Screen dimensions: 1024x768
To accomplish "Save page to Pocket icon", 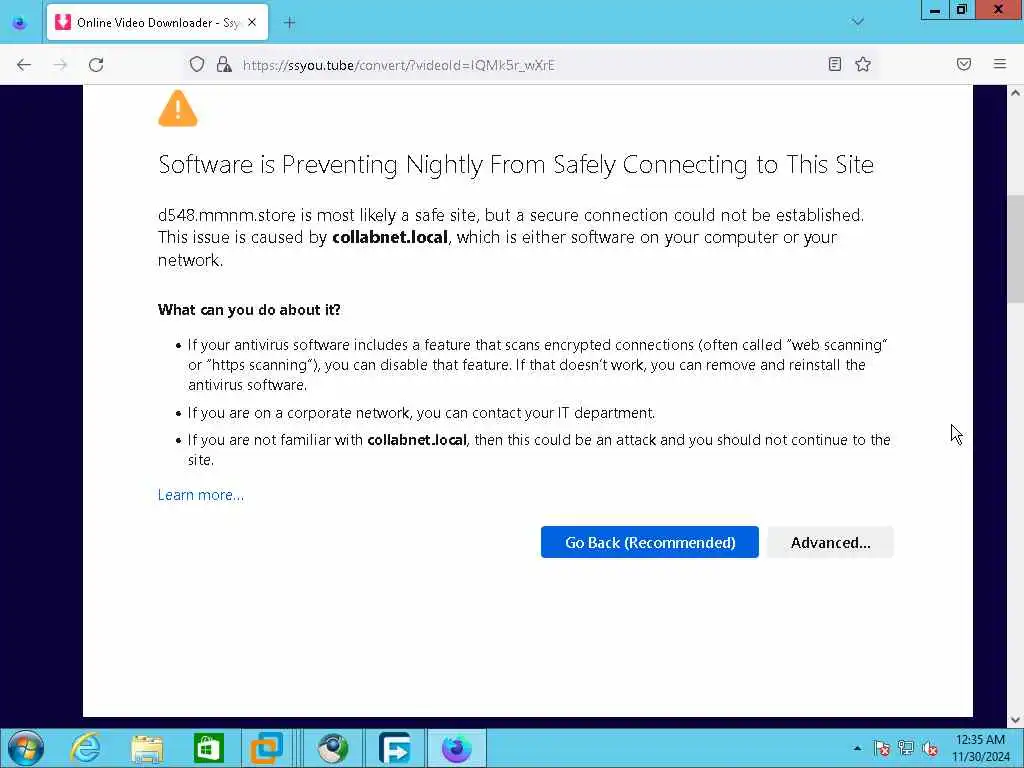I will coord(963,64).
